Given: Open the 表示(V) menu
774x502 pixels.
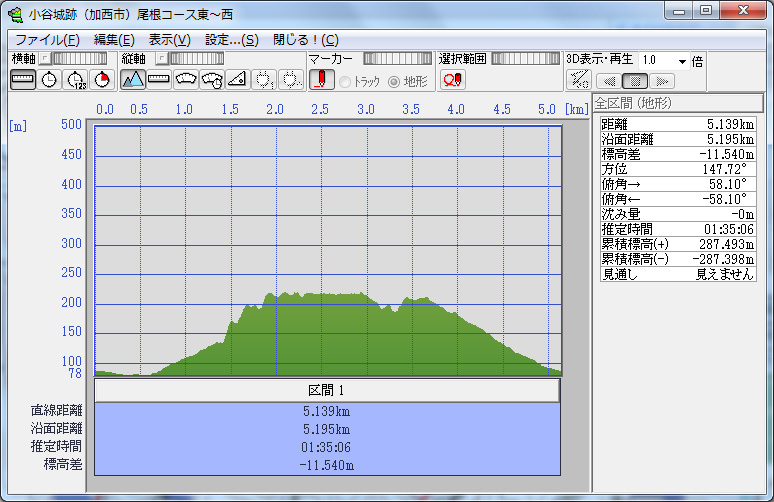Looking at the screenshot, I should pyautogui.click(x=169, y=39).
